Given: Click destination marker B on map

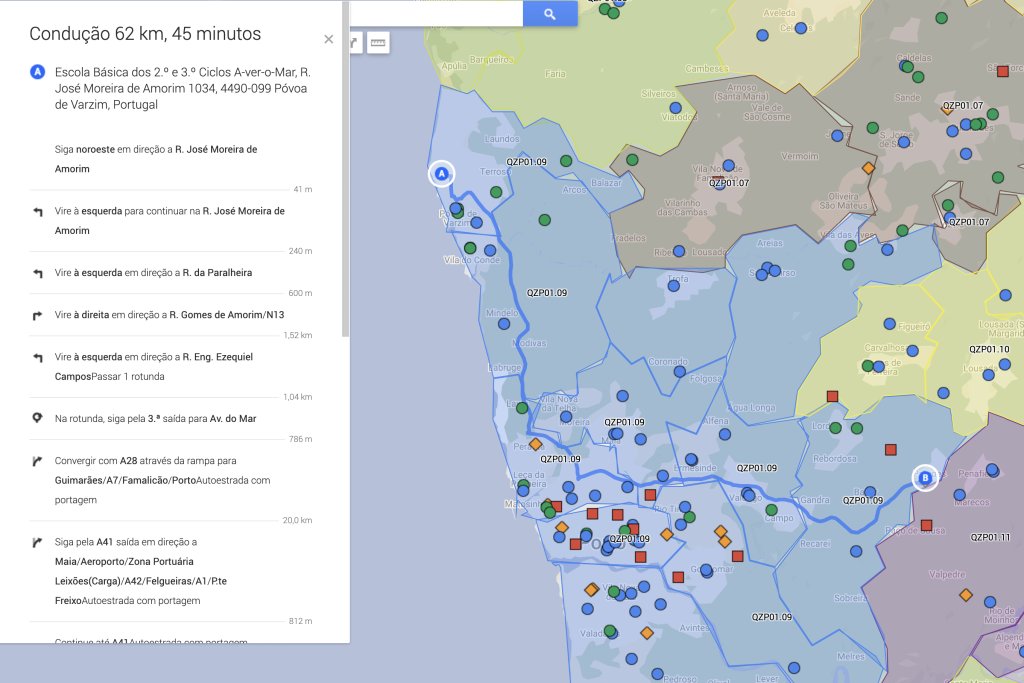Looking at the screenshot, I should [925, 478].
